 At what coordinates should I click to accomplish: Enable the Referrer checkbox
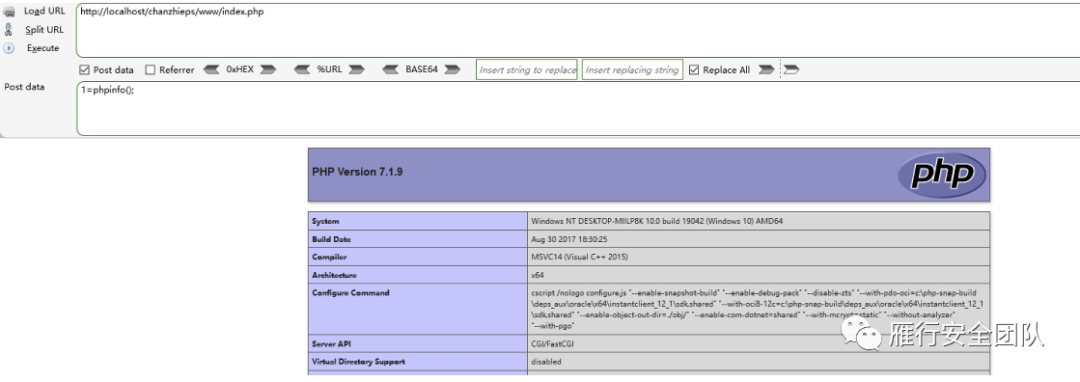pos(150,70)
